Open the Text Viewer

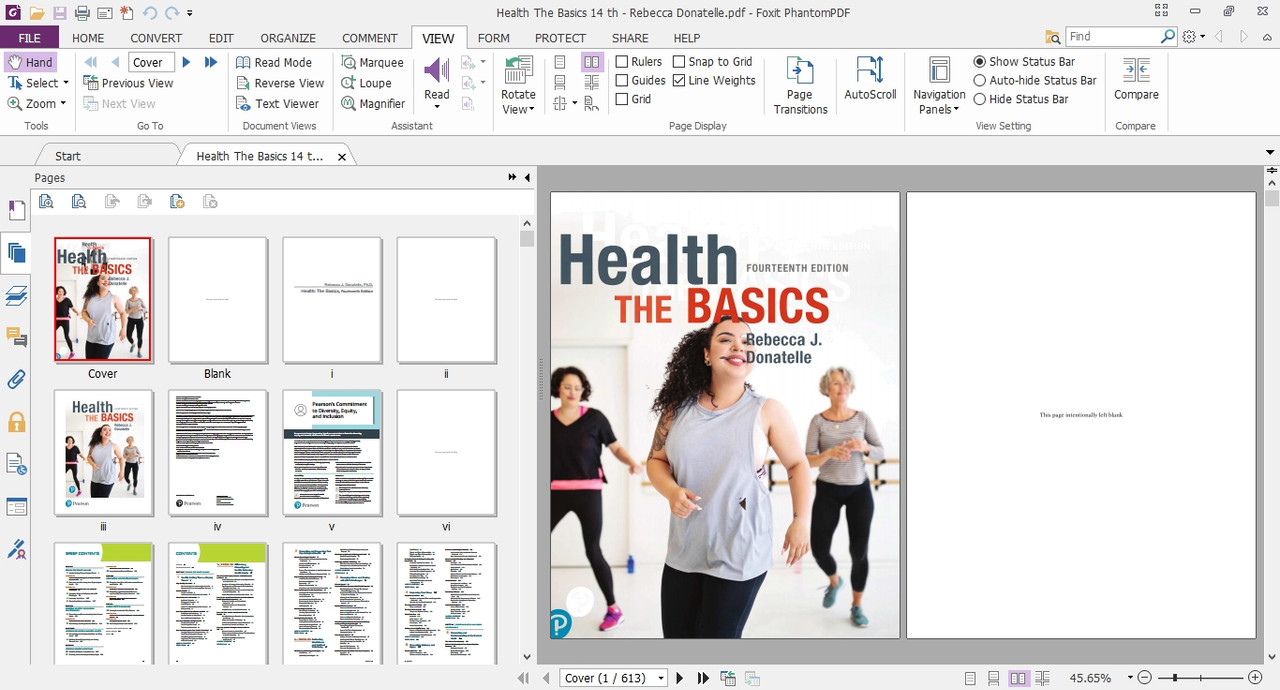pyautogui.click(x=277, y=103)
